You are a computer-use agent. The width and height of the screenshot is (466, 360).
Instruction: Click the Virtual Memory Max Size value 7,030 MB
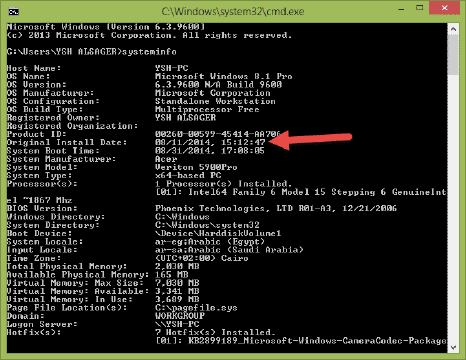point(177,283)
